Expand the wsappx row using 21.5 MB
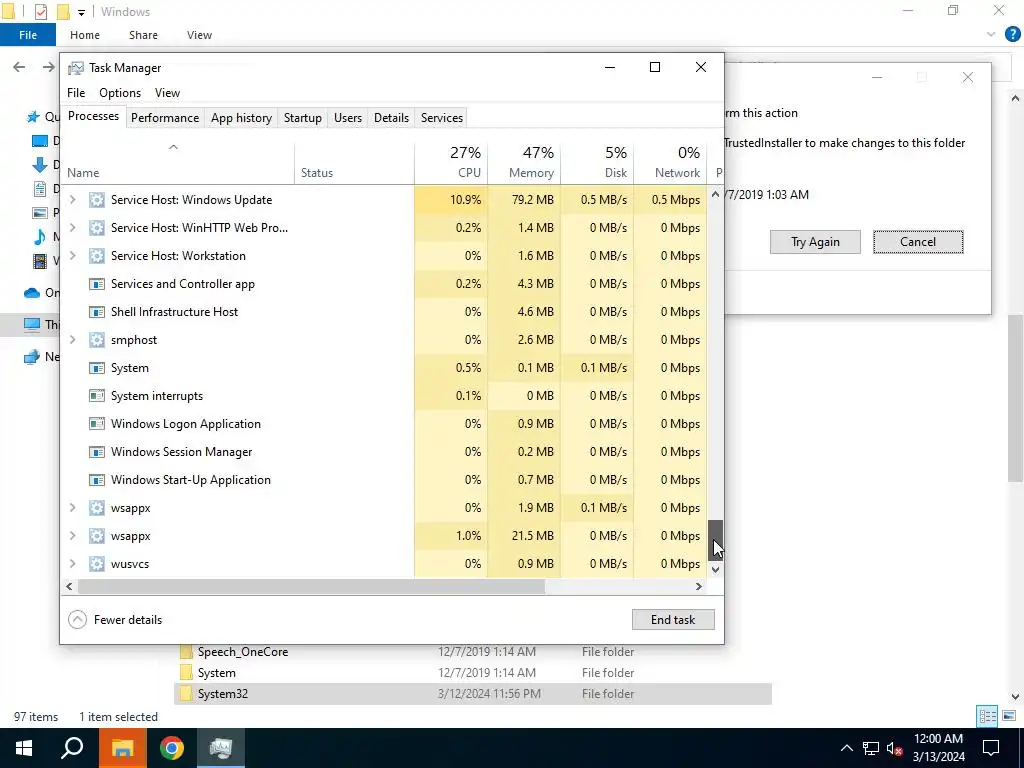 coord(72,536)
